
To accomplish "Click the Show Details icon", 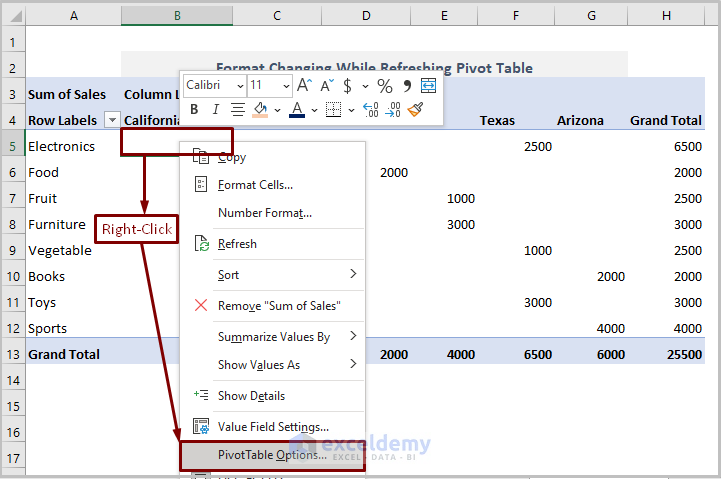I will pyautogui.click(x=201, y=395).
